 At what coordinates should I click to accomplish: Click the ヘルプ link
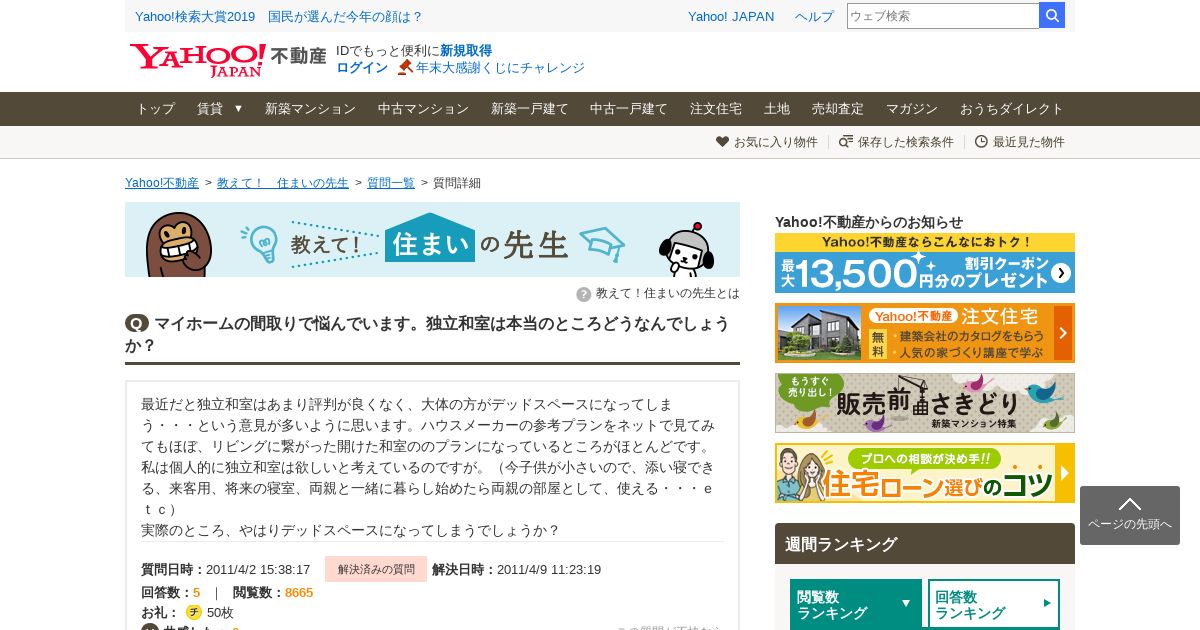pyautogui.click(x=814, y=16)
